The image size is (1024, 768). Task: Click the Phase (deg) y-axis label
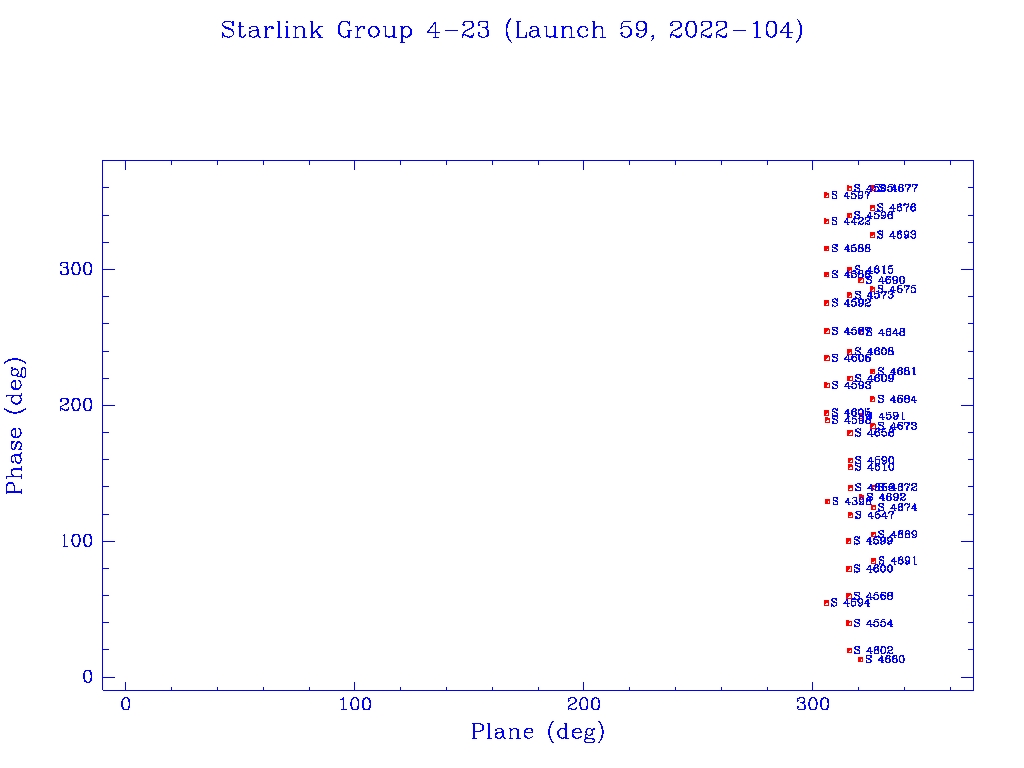pyautogui.click(x=15, y=426)
